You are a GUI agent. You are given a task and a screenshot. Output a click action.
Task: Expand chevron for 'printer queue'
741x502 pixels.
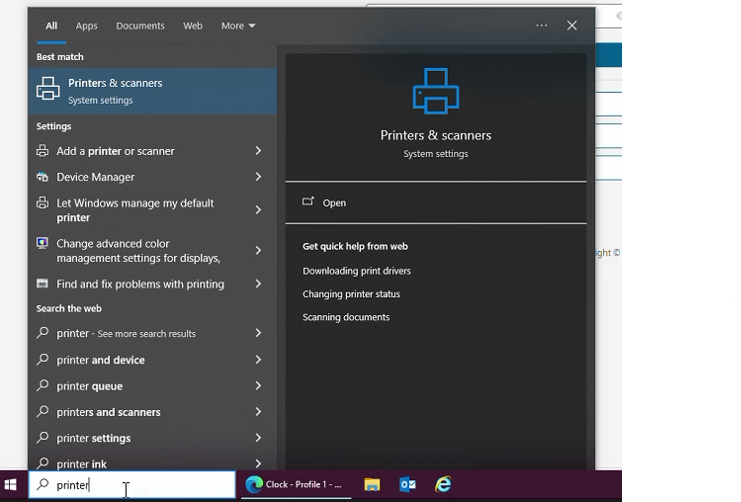(258, 386)
